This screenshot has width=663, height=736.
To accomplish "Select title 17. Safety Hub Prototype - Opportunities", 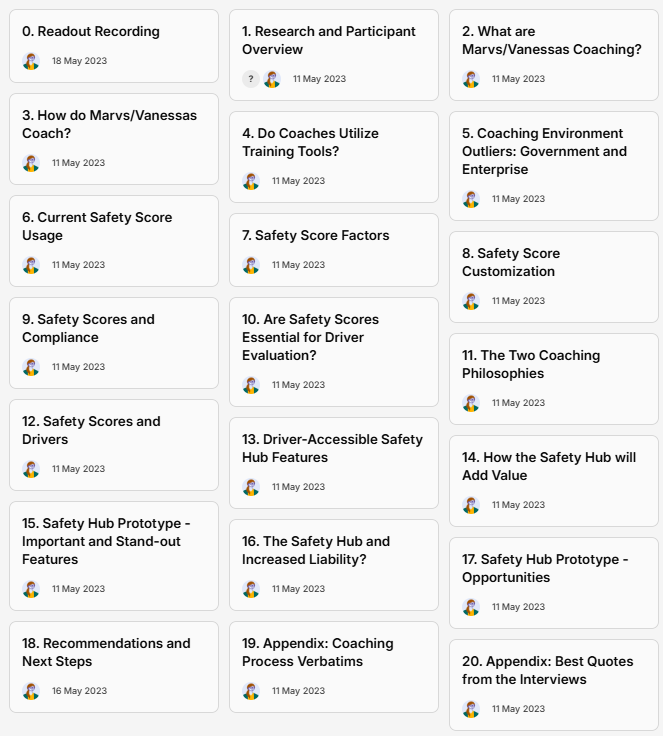I will [x=545, y=568].
